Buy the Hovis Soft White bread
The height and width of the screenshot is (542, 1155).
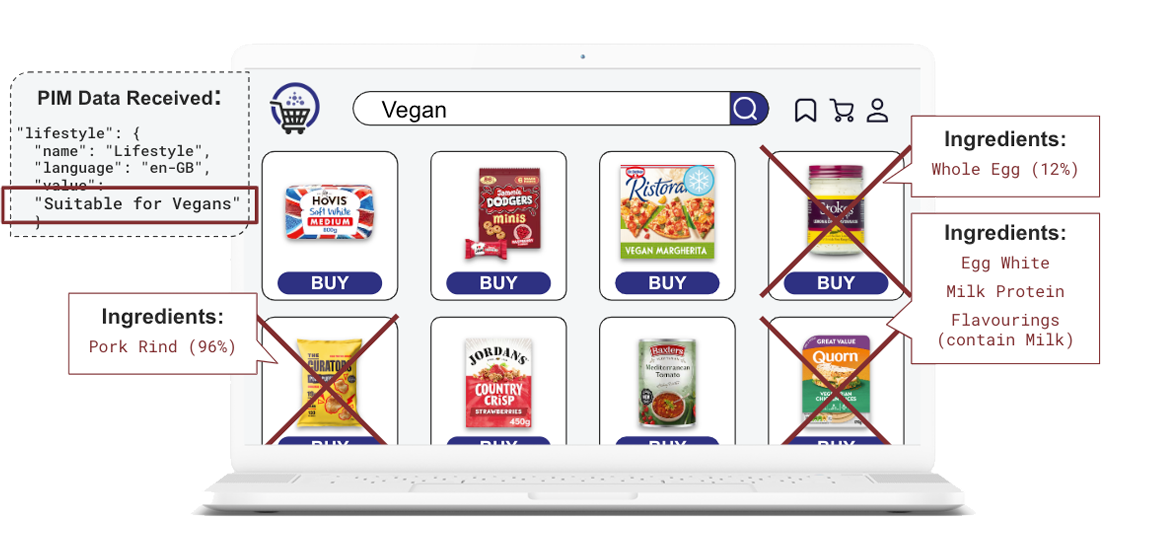point(329,283)
